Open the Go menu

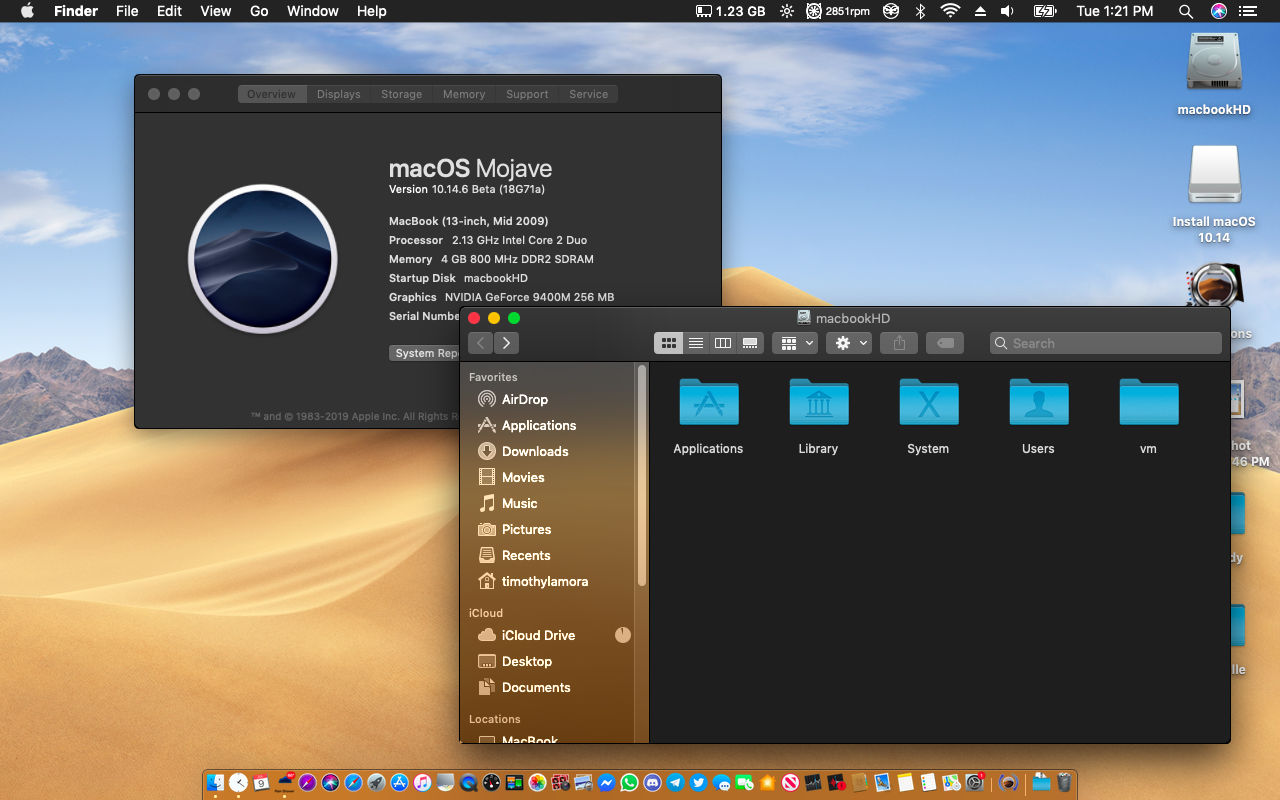click(259, 11)
